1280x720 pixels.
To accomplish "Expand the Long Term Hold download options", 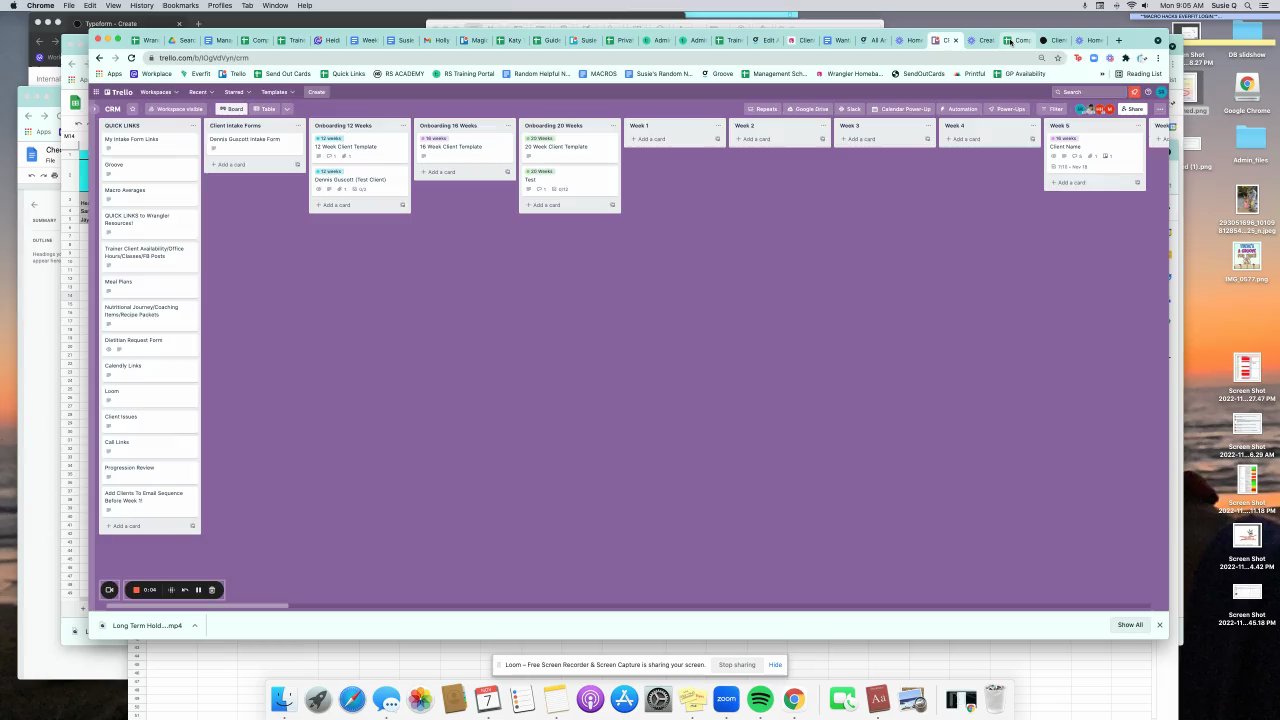I will coord(194,625).
